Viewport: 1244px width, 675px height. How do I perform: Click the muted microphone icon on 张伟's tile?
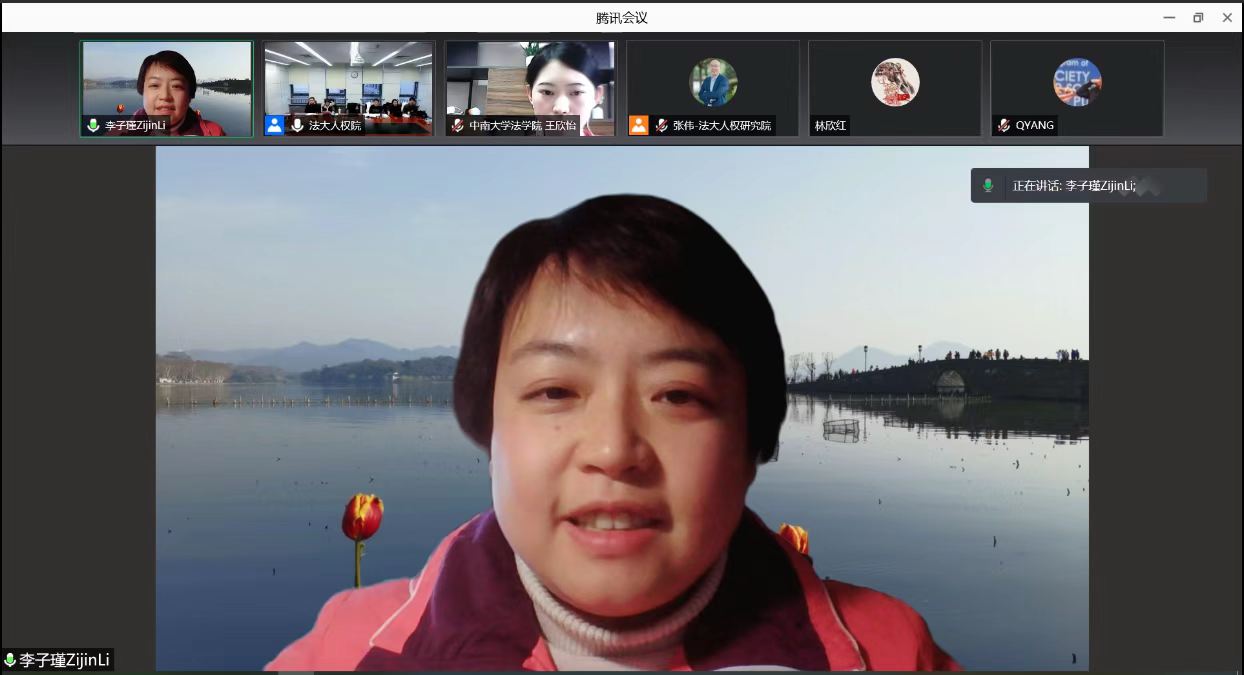tap(661, 126)
